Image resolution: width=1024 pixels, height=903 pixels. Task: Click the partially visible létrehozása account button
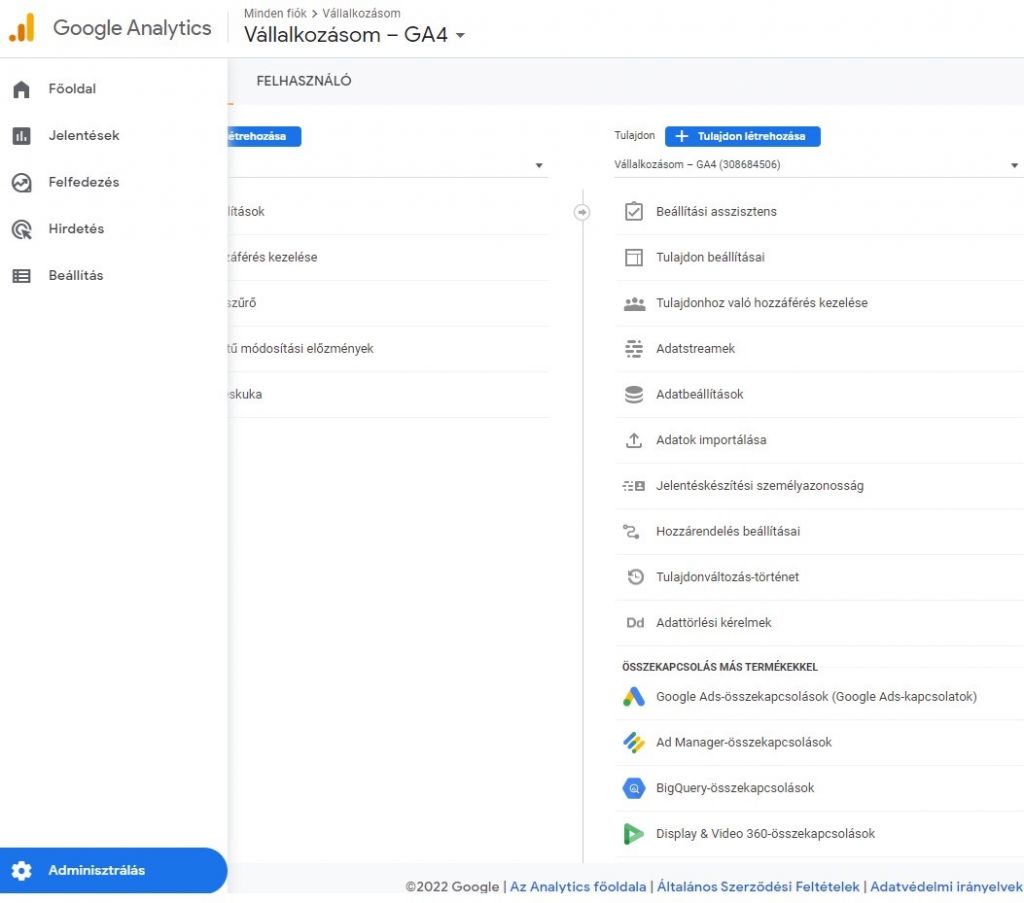[x=264, y=136]
